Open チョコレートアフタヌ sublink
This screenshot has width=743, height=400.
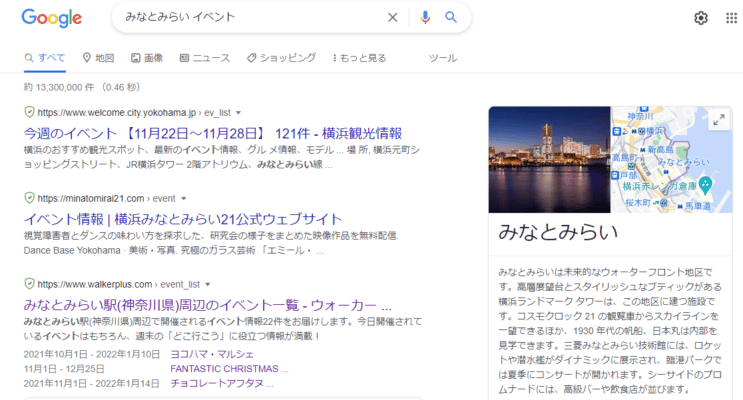pyautogui.click(x=221, y=383)
